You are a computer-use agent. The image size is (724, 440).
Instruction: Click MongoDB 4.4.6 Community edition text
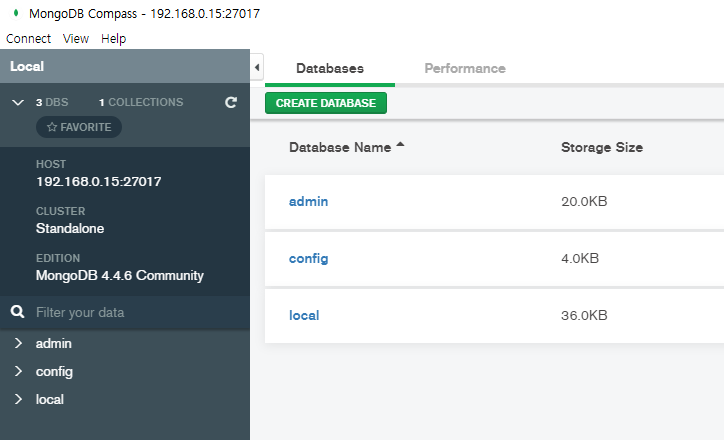(120, 276)
